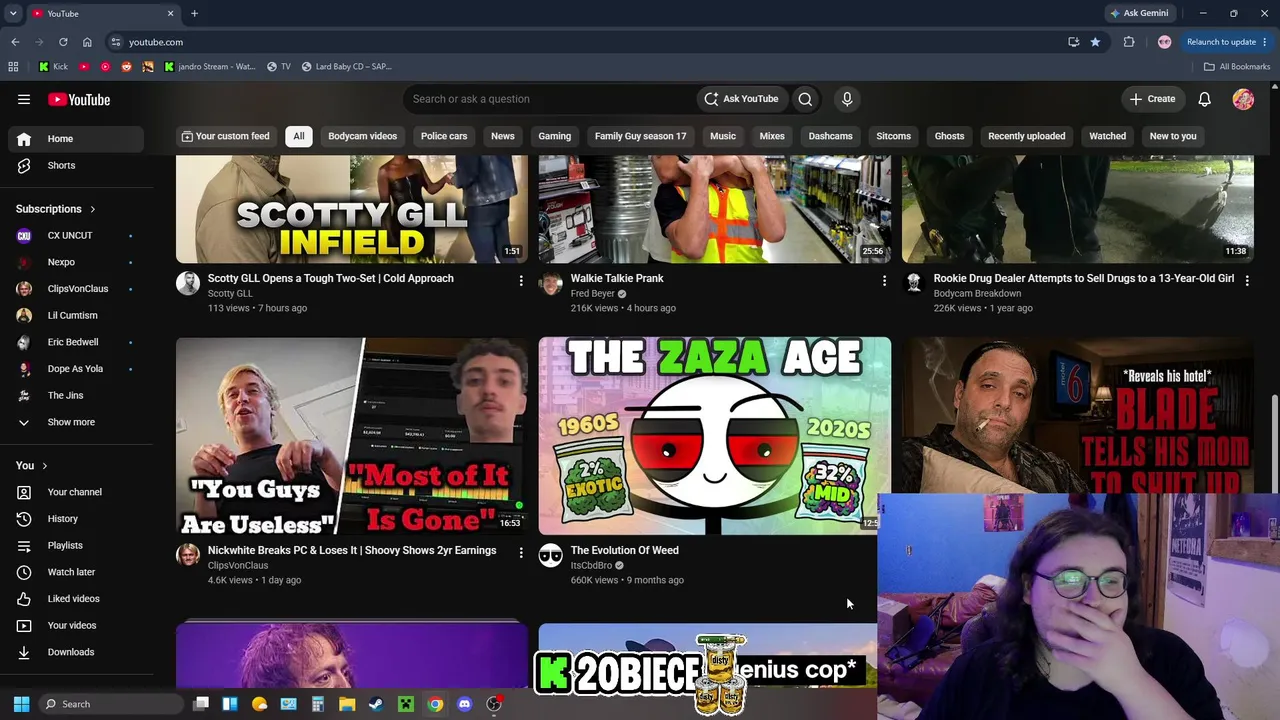Open more actions for Rookie Drug Dealer video

tap(1247, 281)
